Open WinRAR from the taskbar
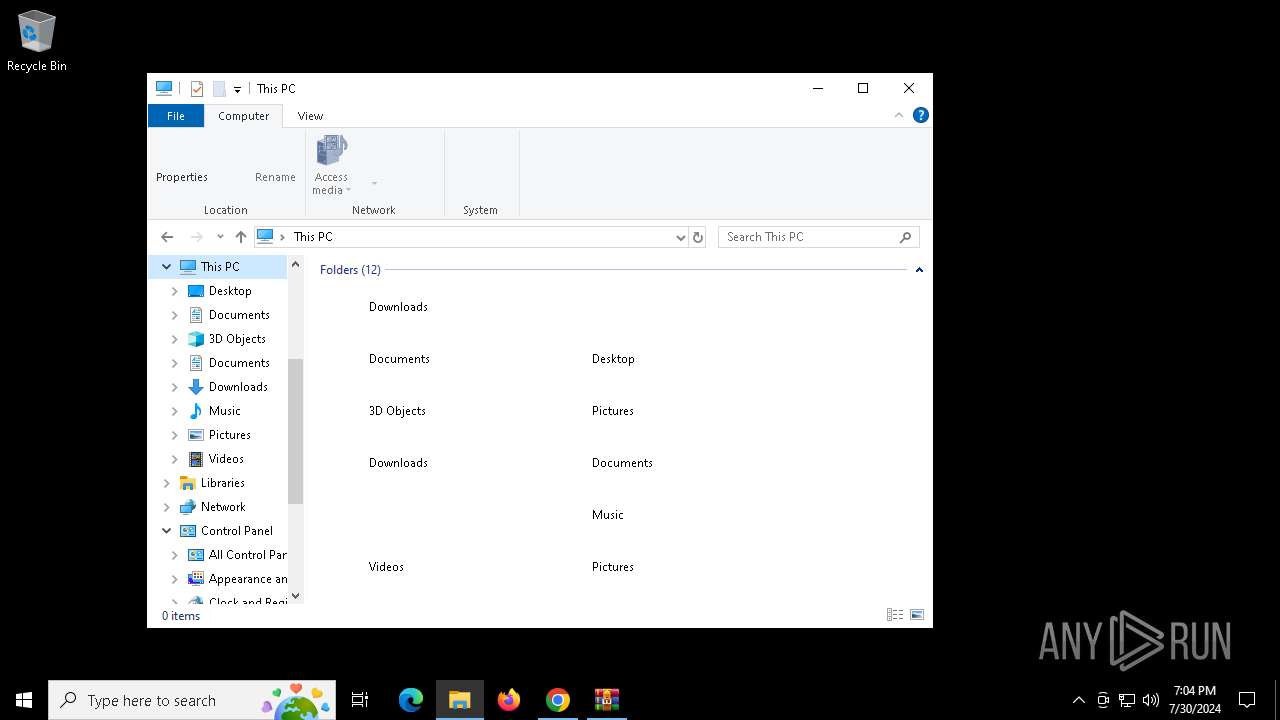The height and width of the screenshot is (720, 1280). tap(607, 700)
